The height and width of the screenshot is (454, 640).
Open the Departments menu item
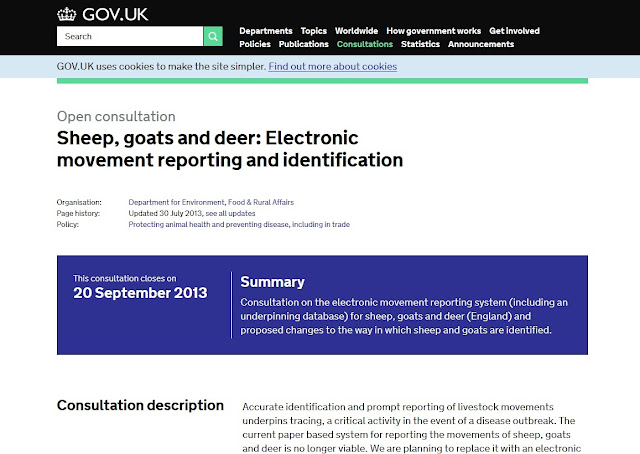coord(266,31)
